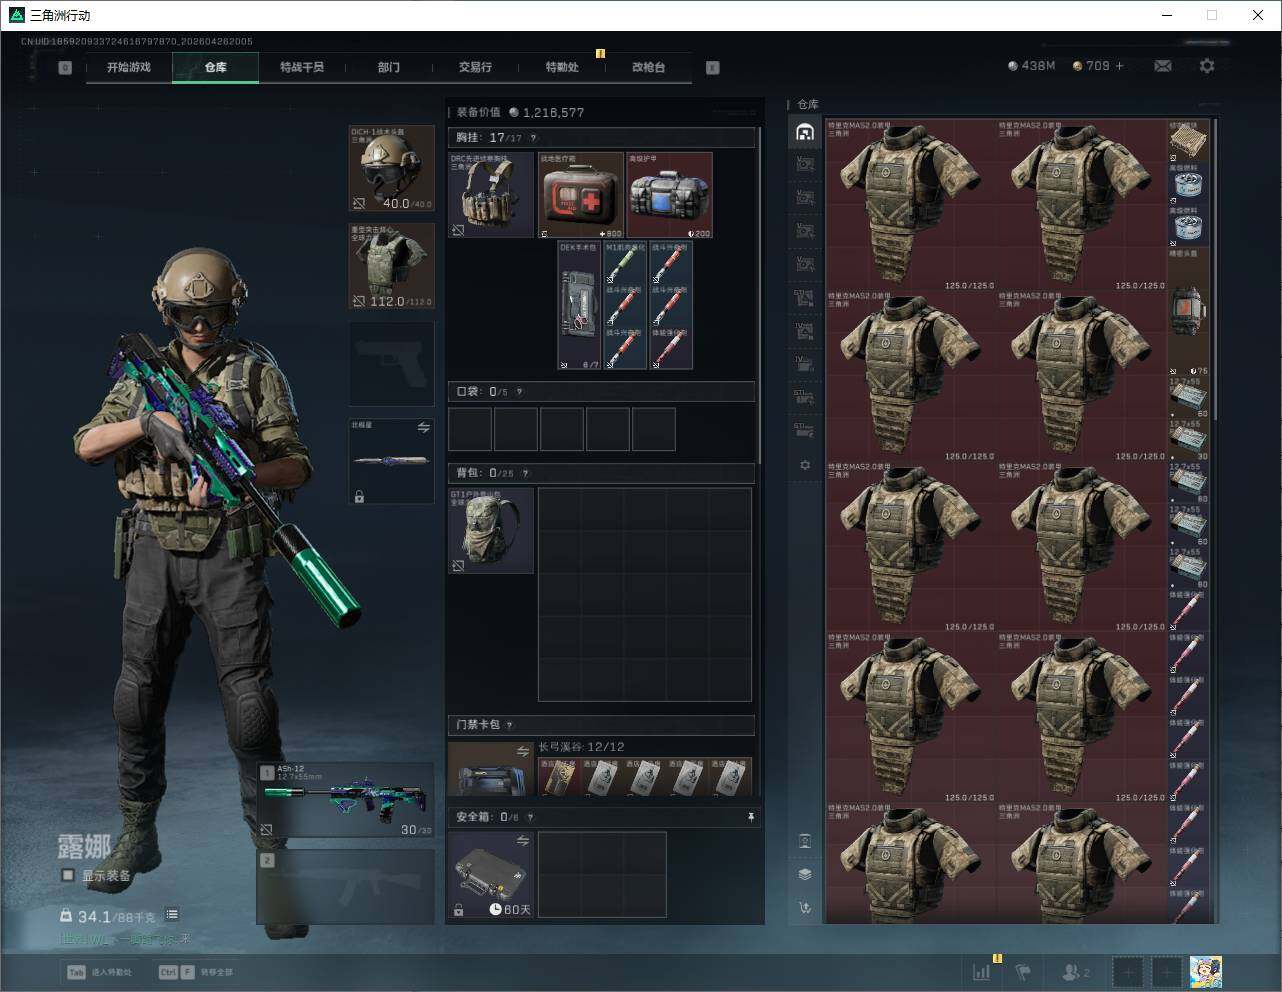This screenshot has width=1282, height=992.
Task: Open the main stash tab icon in the sidebar
Action: (805, 132)
